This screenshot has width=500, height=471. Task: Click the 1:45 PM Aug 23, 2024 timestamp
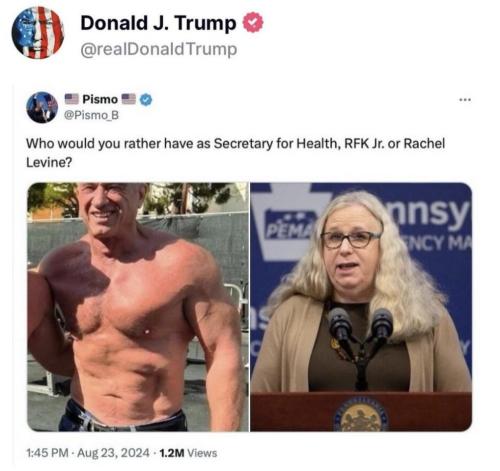(x=88, y=453)
